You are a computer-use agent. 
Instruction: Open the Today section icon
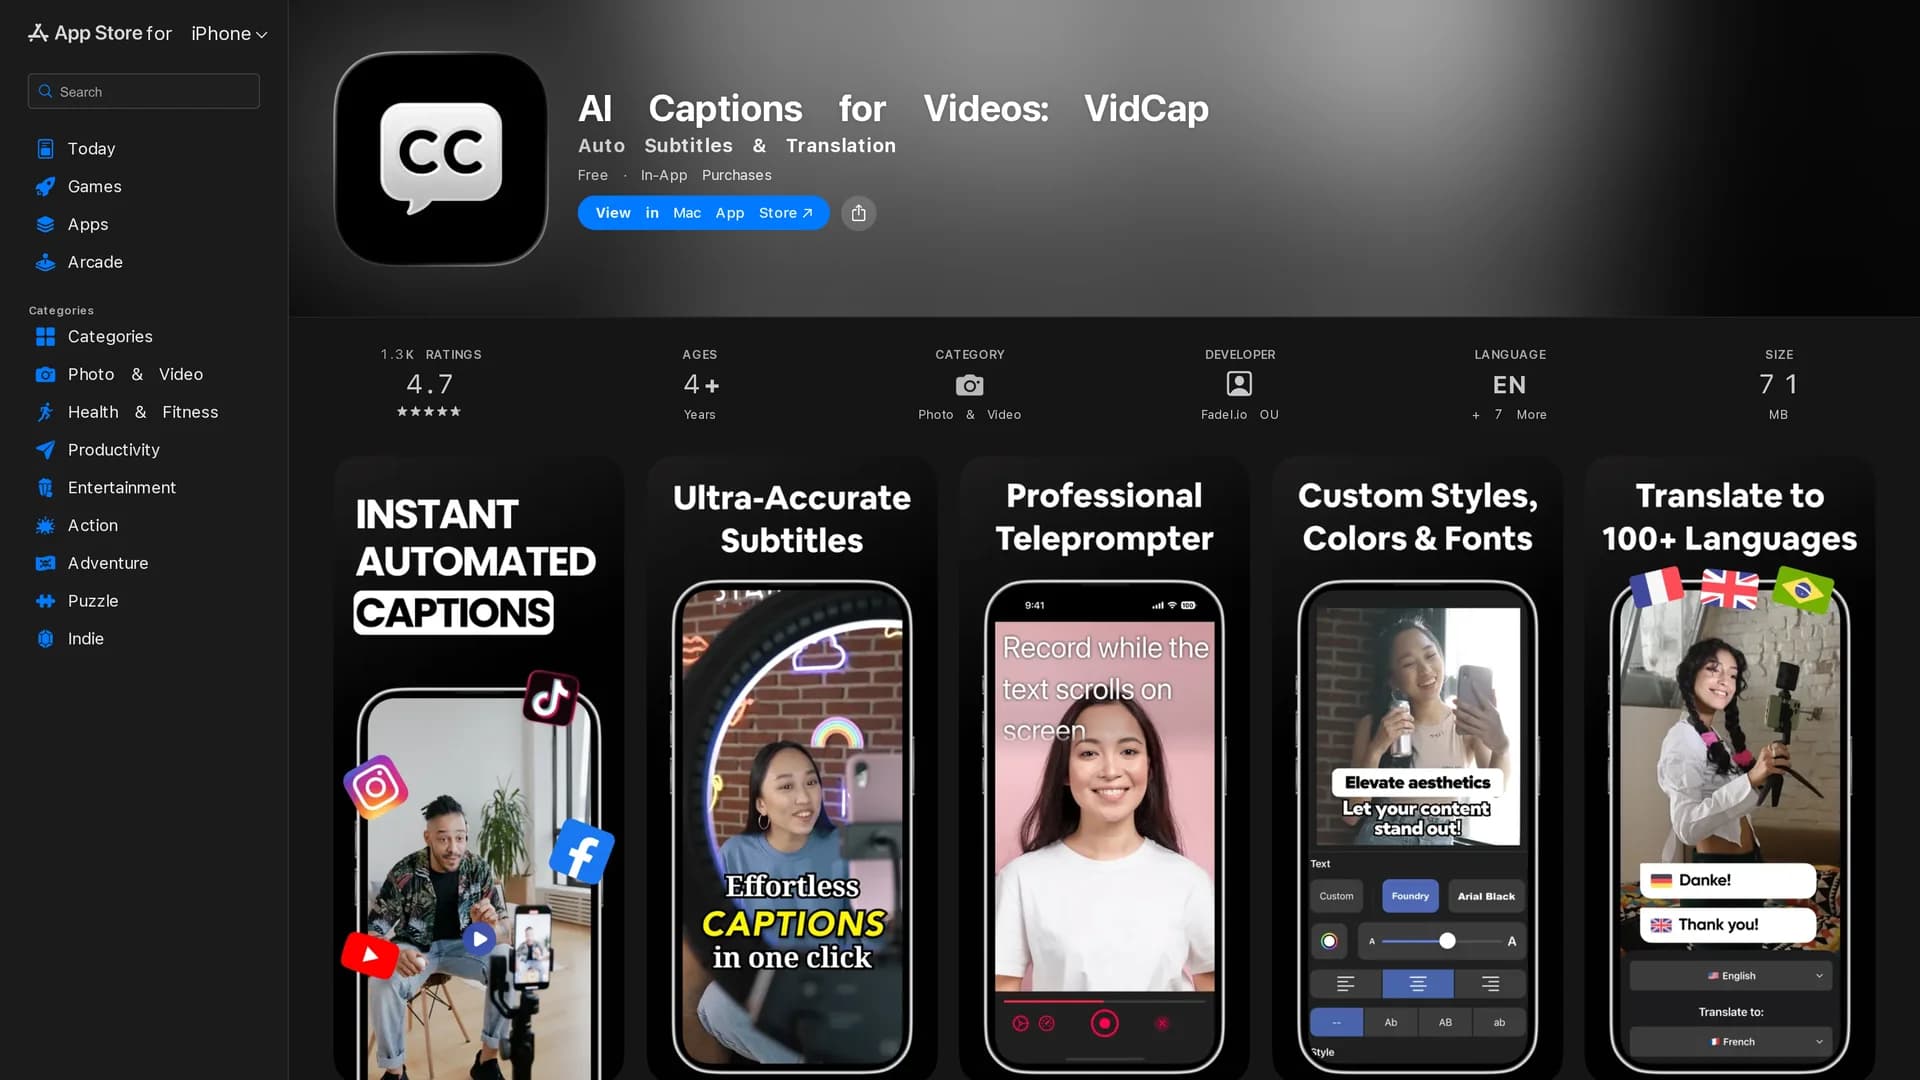pyautogui.click(x=45, y=149)
